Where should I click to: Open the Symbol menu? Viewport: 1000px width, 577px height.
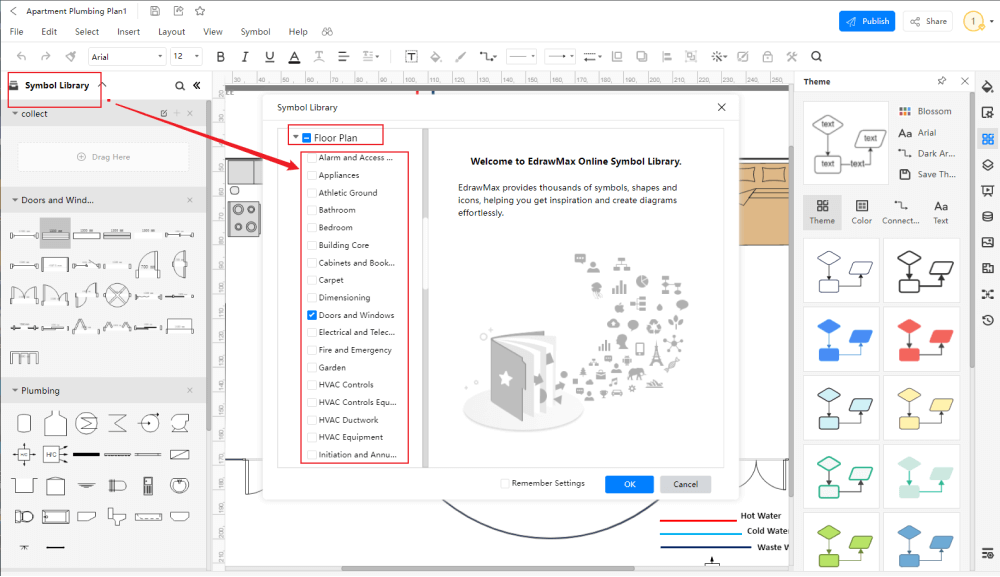click(255, 31)
